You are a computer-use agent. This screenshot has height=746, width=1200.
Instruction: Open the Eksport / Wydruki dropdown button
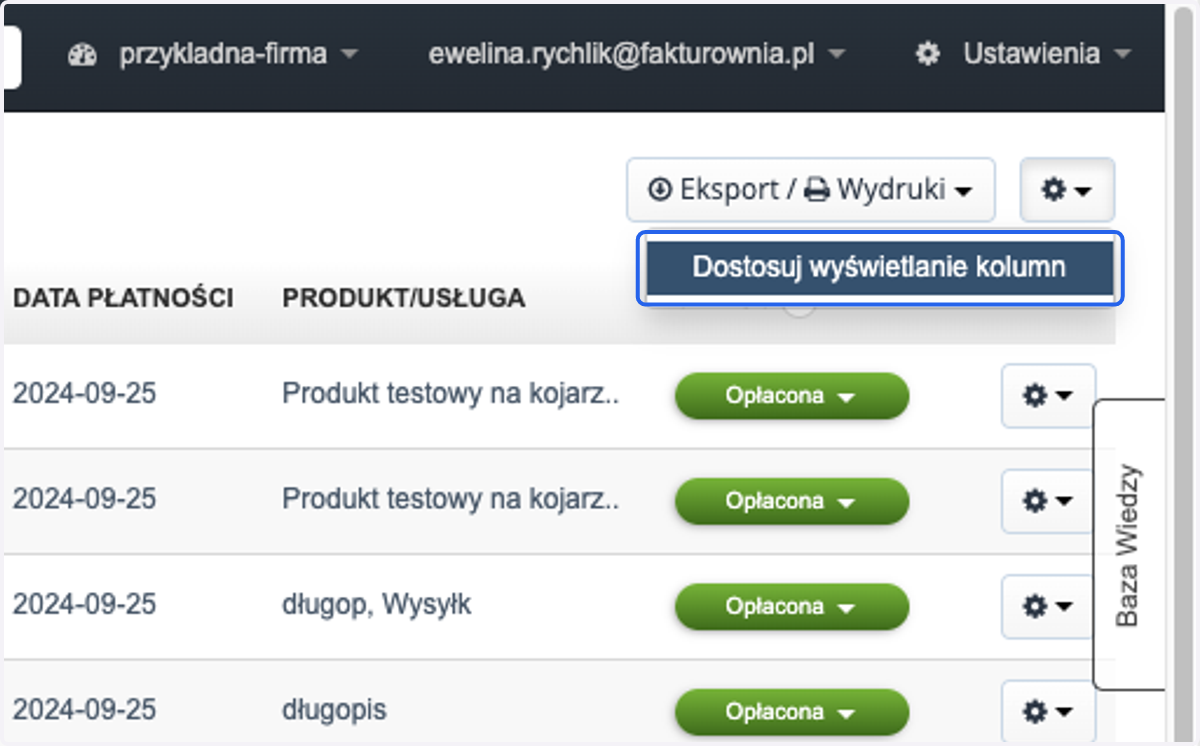(811, 189)
